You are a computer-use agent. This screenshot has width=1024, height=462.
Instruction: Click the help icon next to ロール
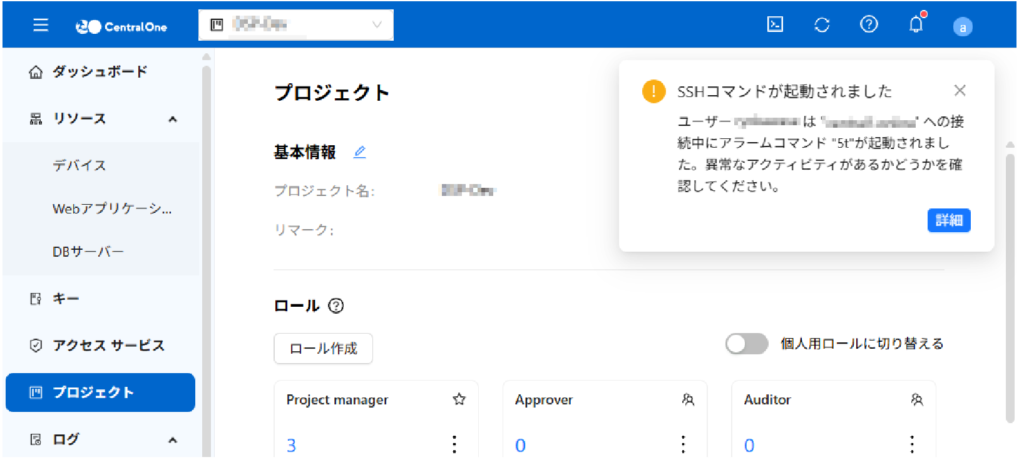(x=336, y=306)
